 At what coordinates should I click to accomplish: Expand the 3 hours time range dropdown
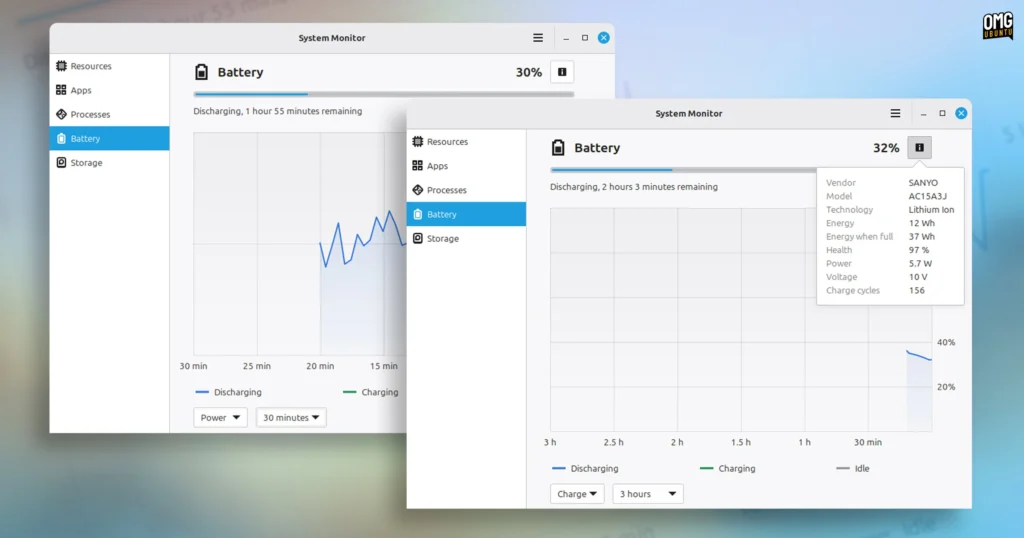647,494
